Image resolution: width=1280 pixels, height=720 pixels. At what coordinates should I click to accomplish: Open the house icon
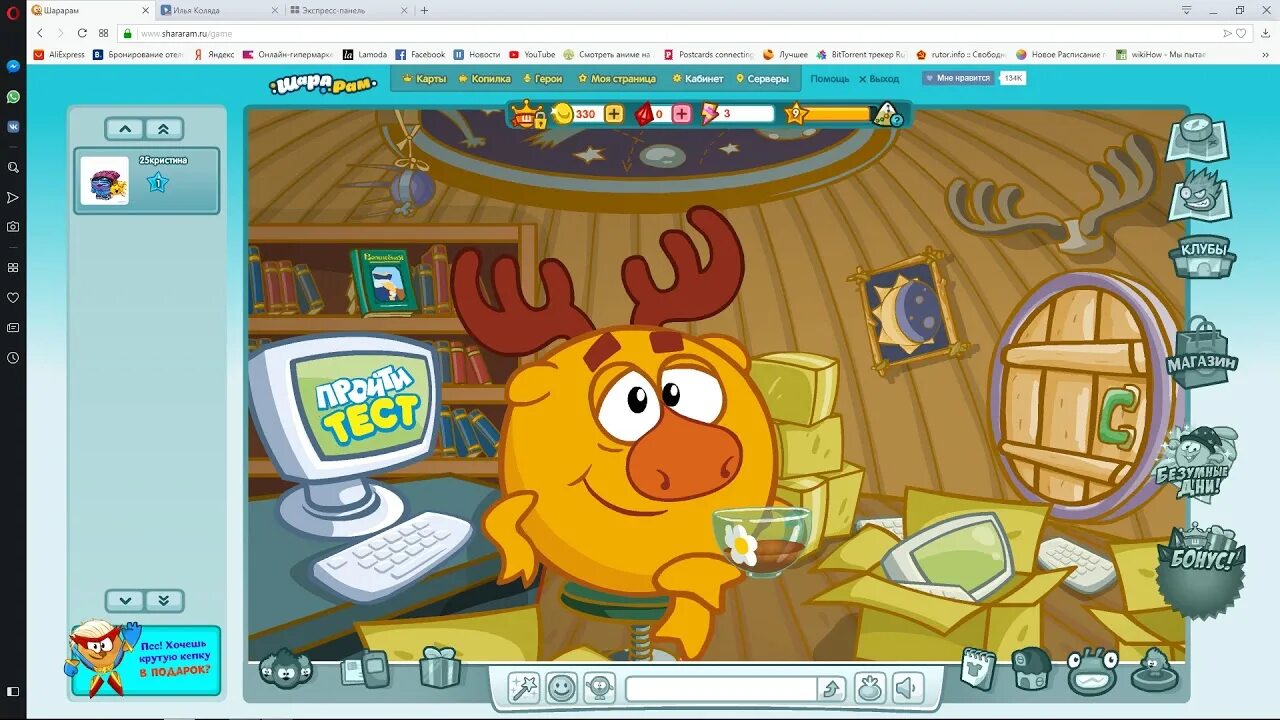[1031, 669]
